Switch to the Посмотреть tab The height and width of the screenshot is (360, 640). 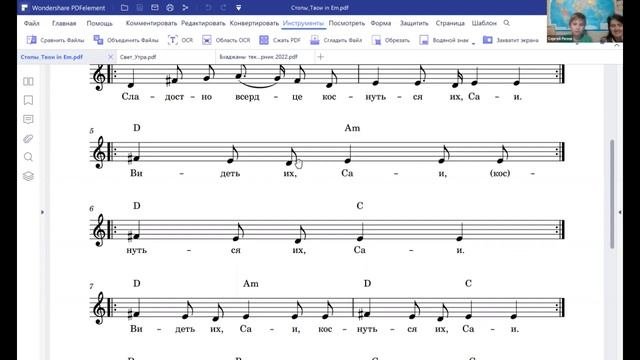(347, 23)
